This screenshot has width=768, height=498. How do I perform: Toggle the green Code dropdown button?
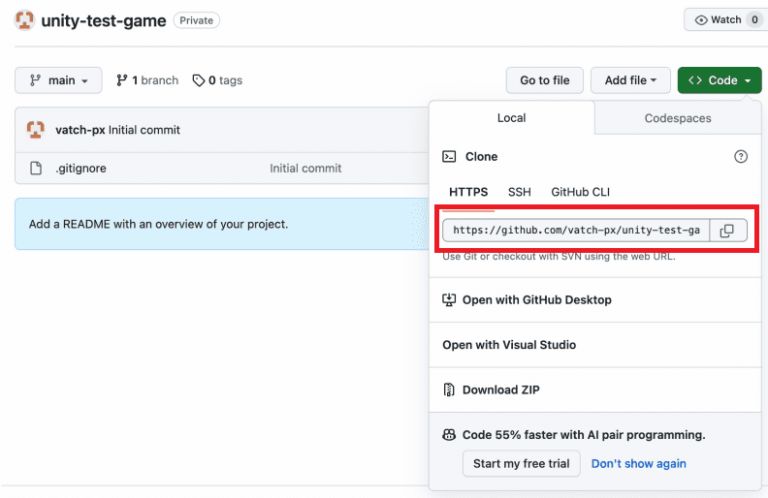pos(719,80)
